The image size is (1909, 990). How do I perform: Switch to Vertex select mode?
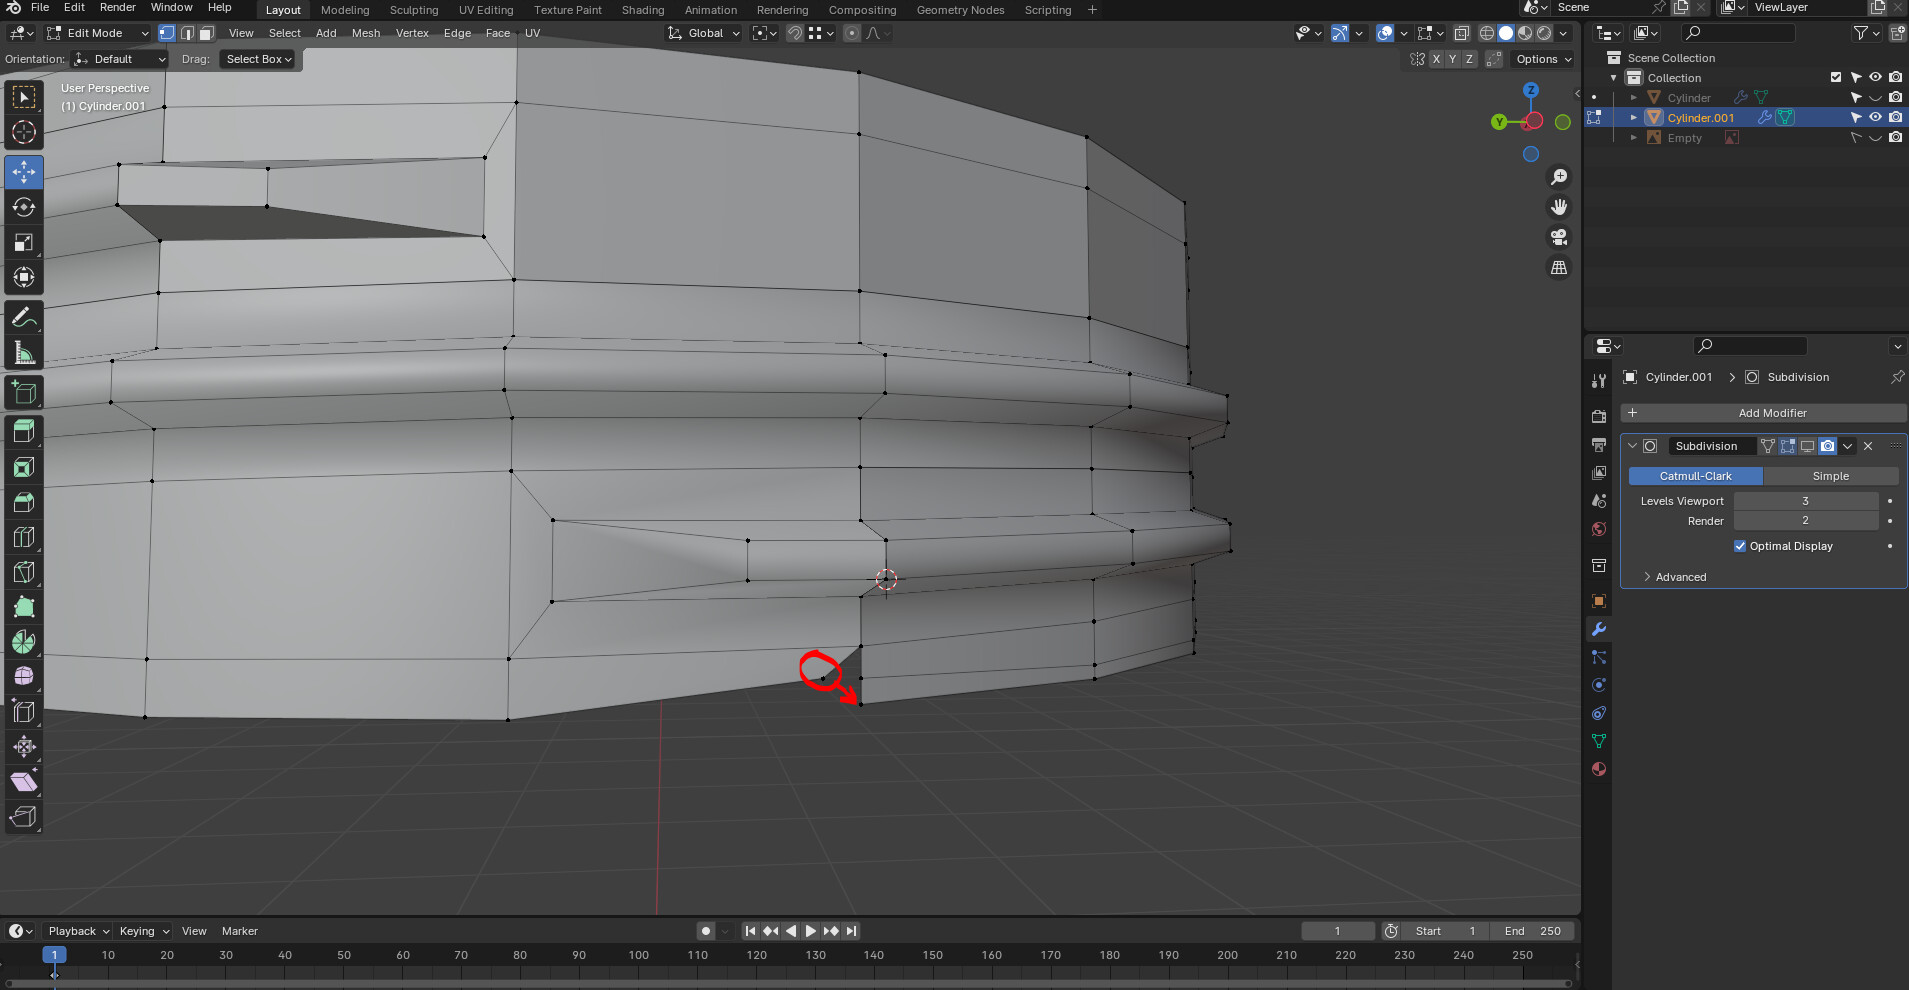pyautogui.click(x=167, y=33)
